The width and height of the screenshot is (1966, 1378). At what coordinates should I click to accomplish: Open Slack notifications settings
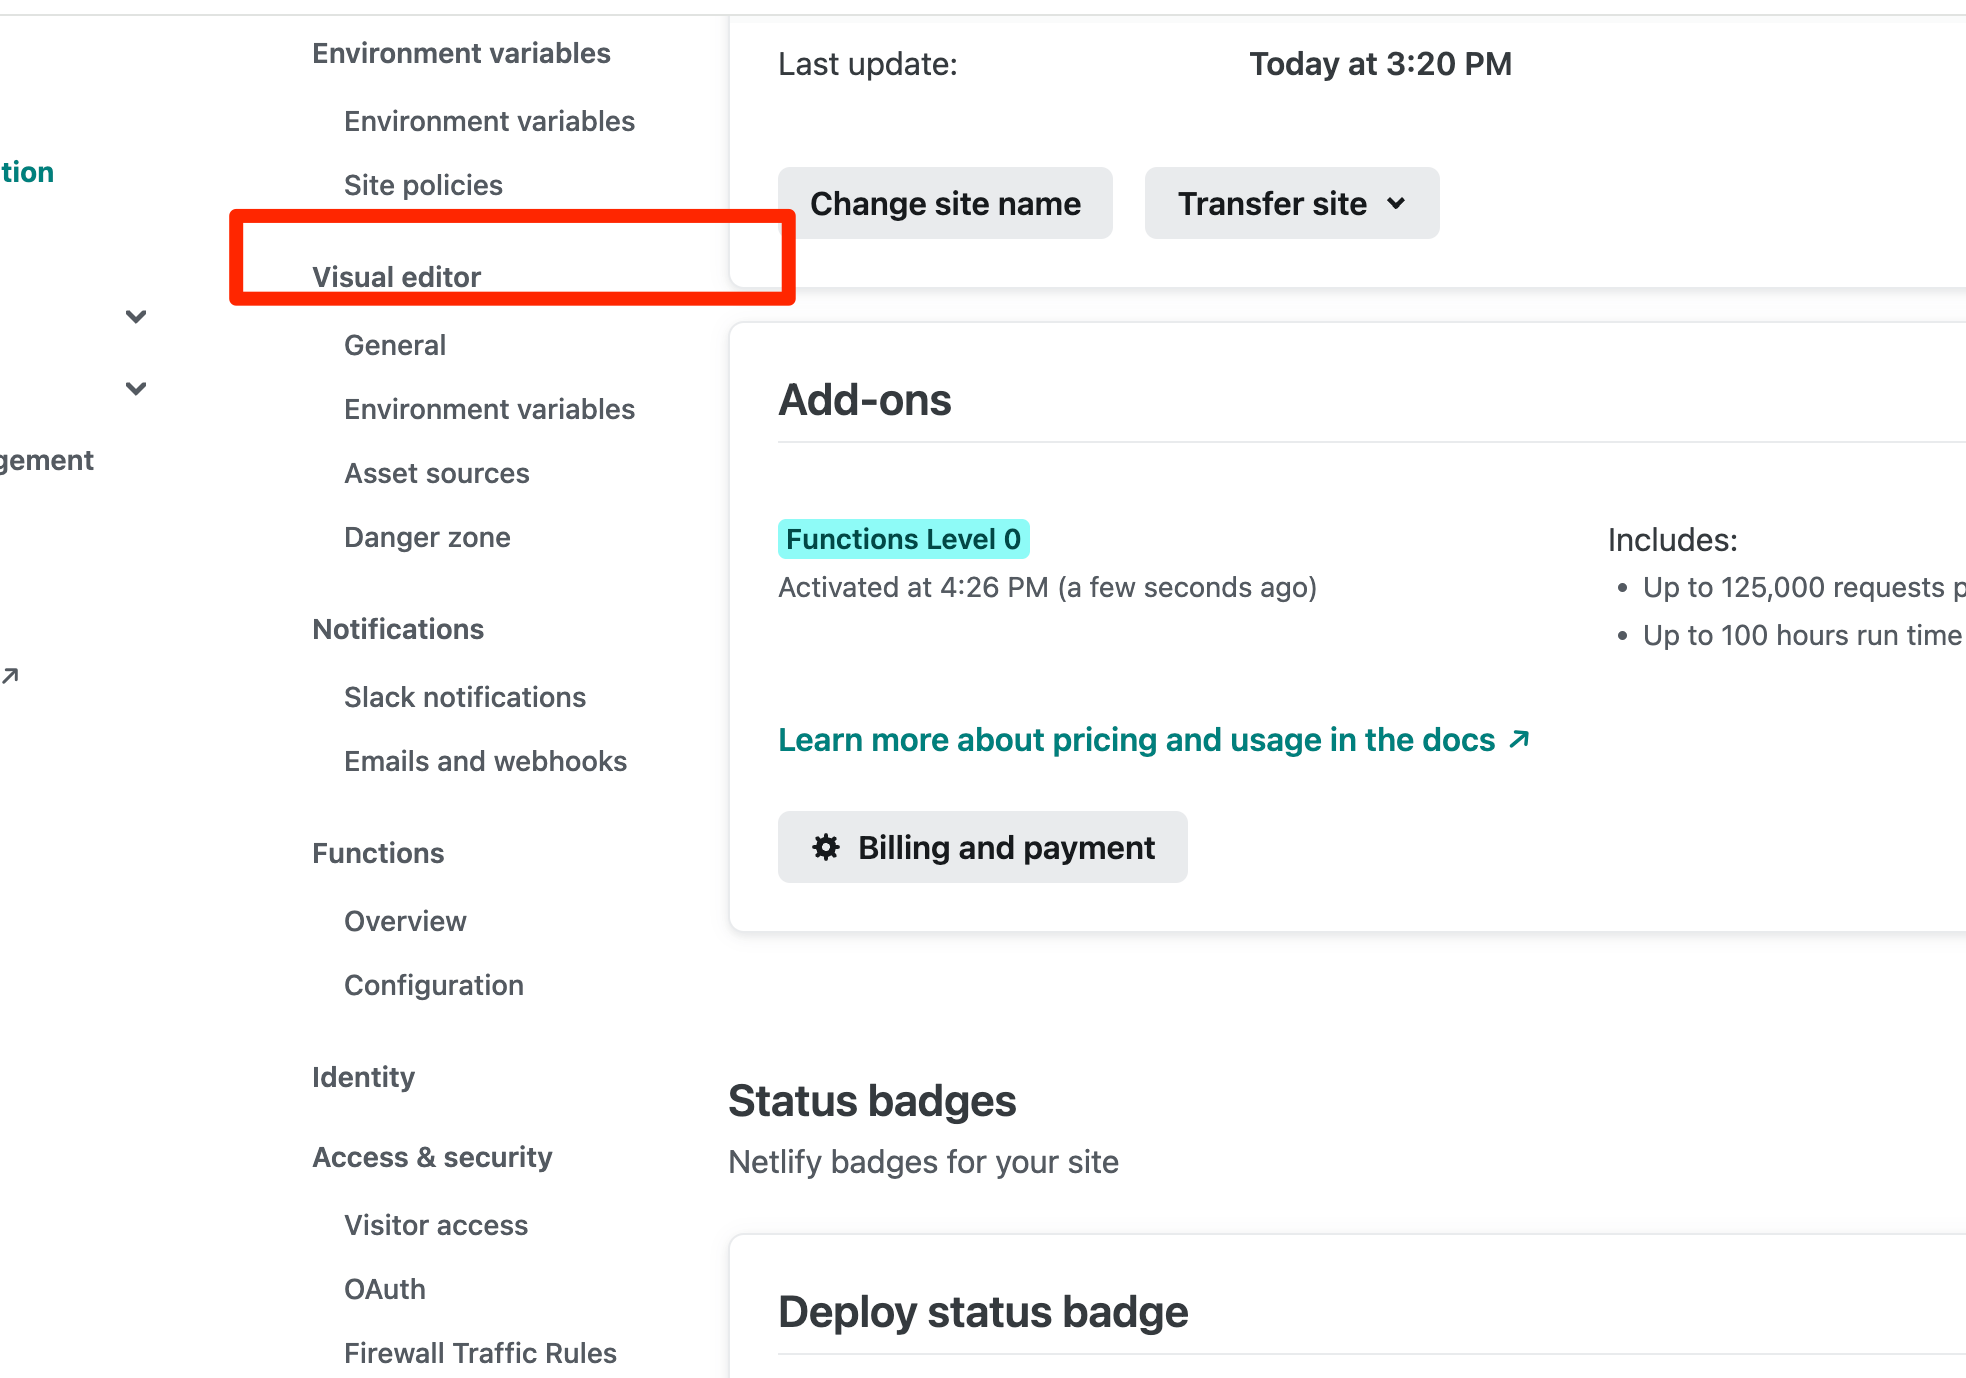(464, 697)
